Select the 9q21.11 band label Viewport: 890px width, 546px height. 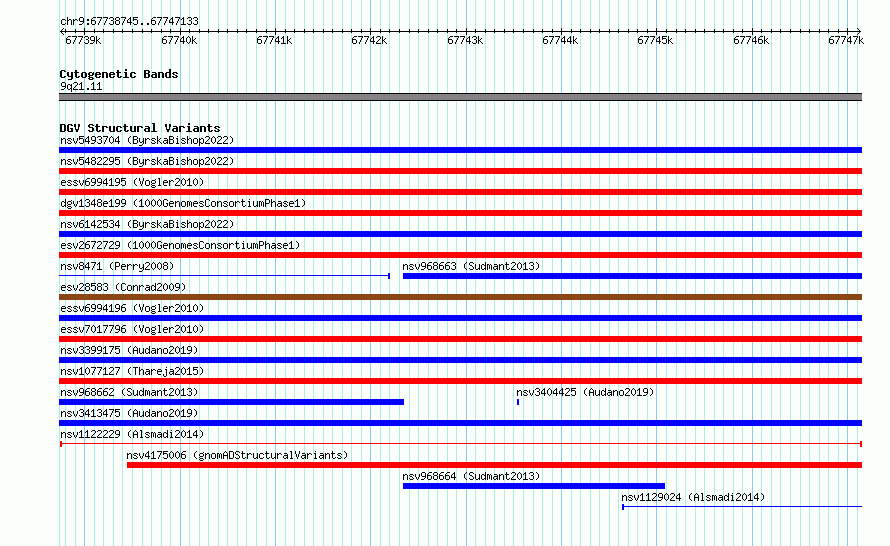[81, 86]
